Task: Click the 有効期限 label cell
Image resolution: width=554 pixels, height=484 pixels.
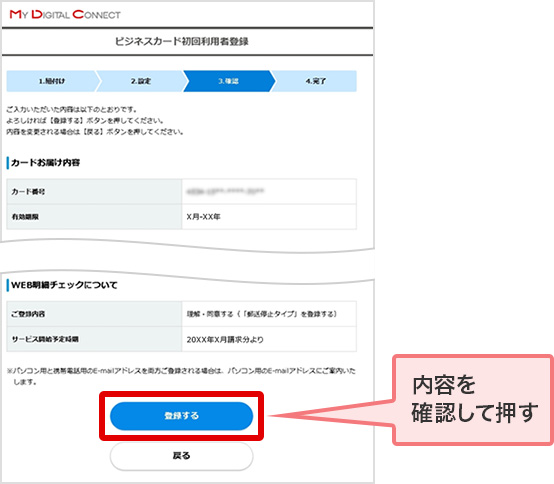Action: (94, 217)
